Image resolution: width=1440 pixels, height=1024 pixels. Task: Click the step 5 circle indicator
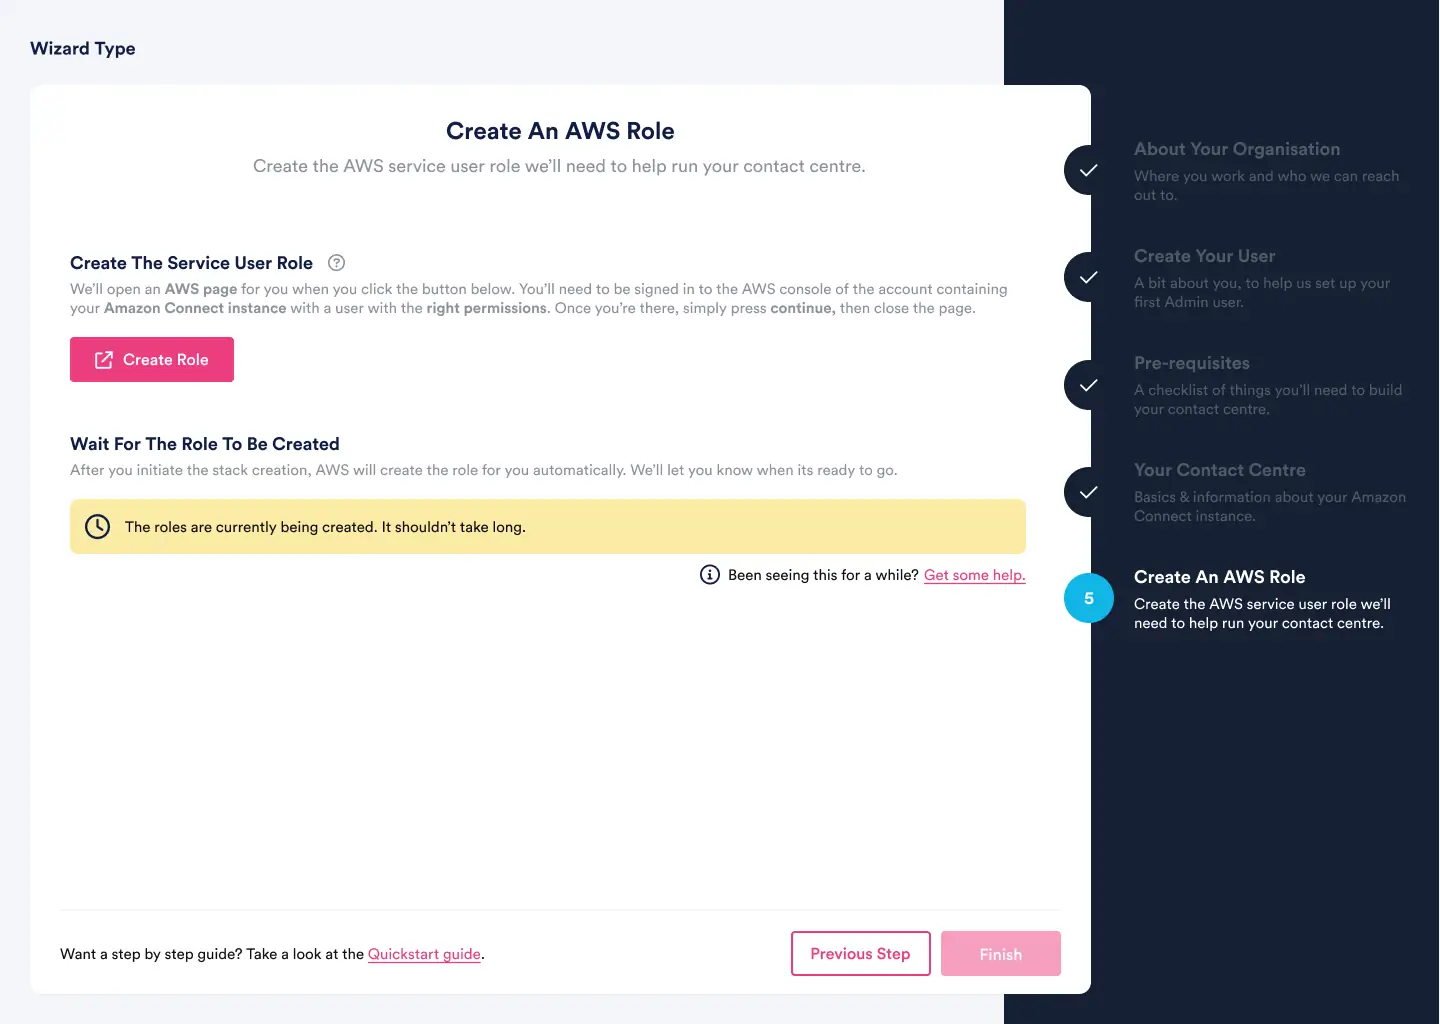click(1089, 598)
